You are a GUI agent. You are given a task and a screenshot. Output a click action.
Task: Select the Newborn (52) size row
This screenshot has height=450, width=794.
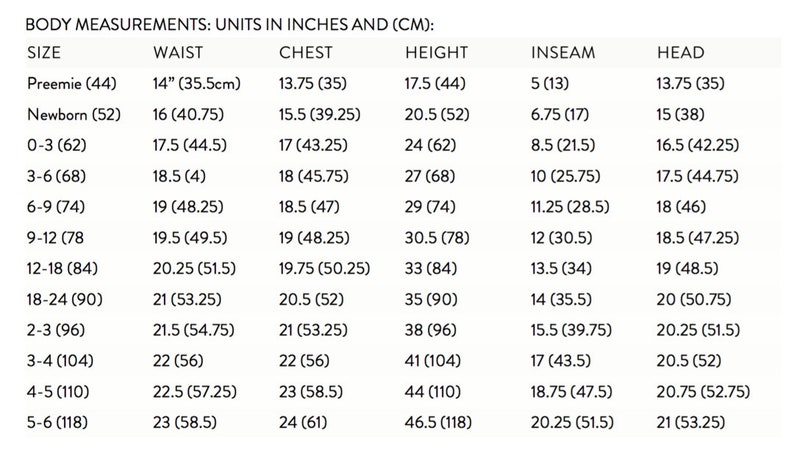[403, 114]
